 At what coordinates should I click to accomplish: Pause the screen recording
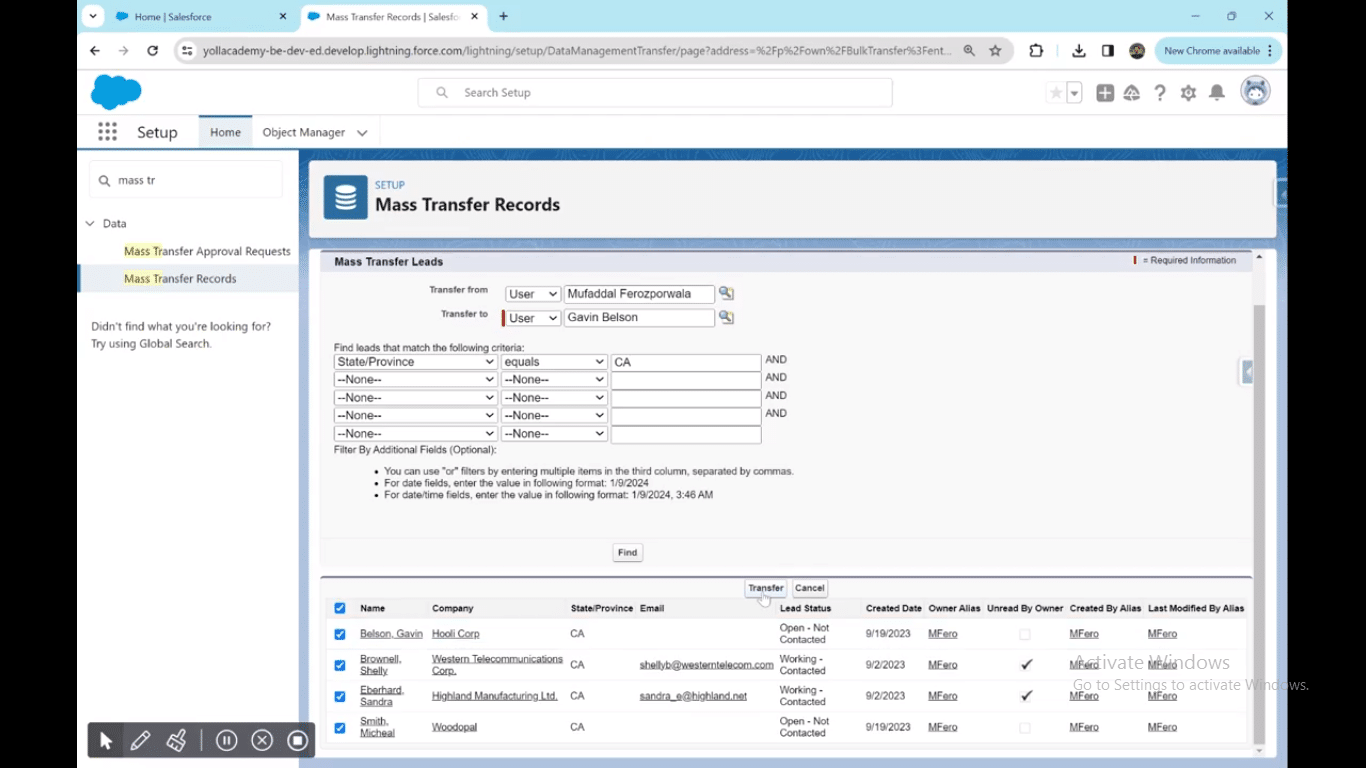(x=227, y=741)
